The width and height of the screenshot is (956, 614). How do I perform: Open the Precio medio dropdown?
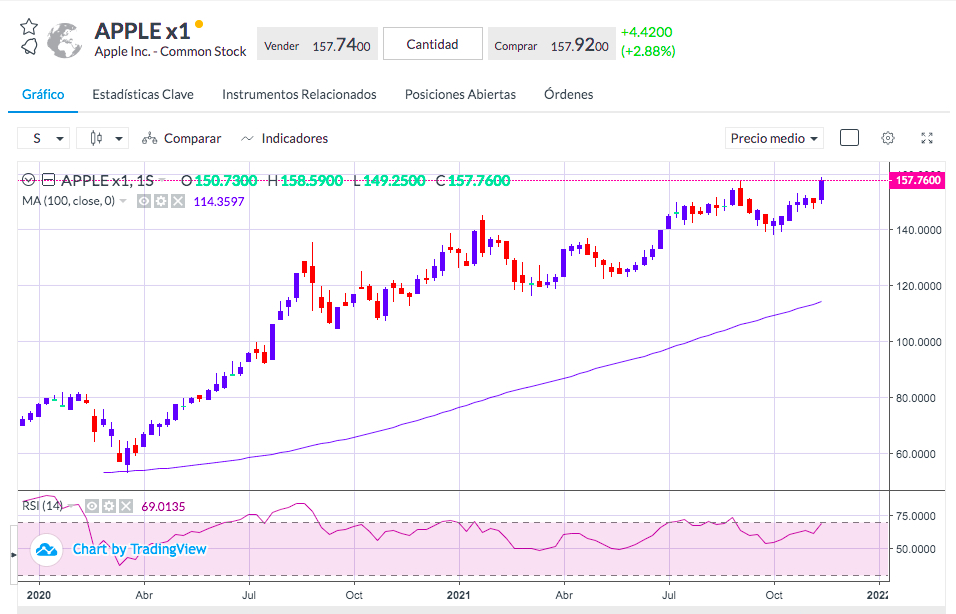[774, 138]
